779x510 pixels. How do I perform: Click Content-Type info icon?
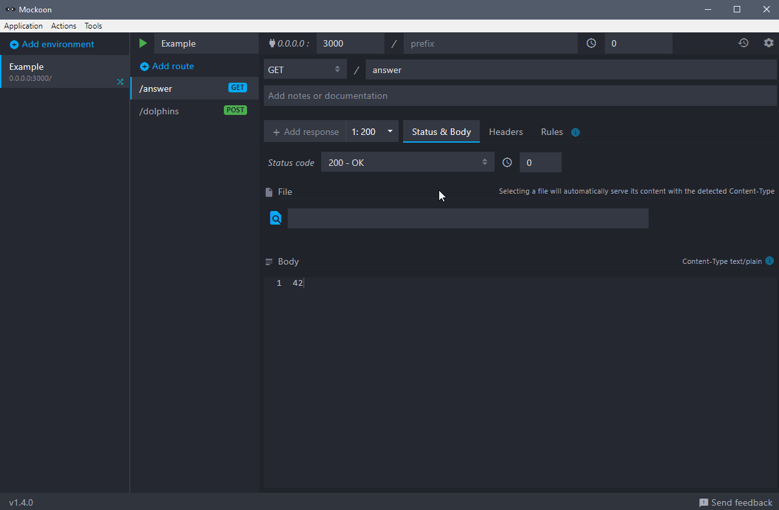click(x=769, y=261)
